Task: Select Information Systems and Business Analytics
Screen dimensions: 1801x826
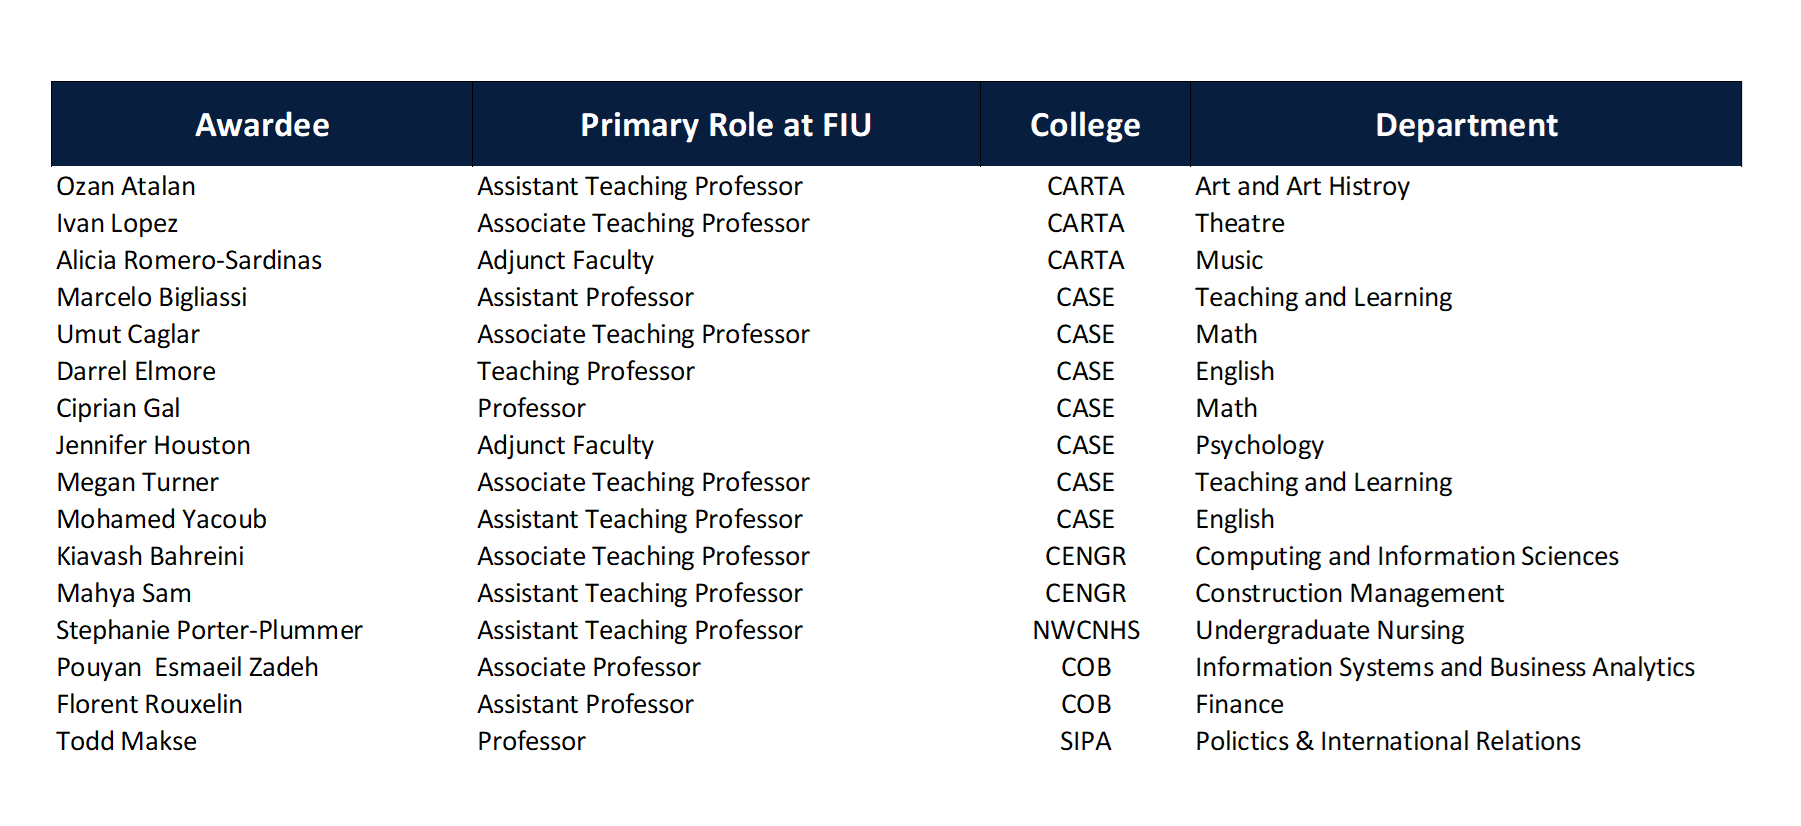Action: point(1444,668)
